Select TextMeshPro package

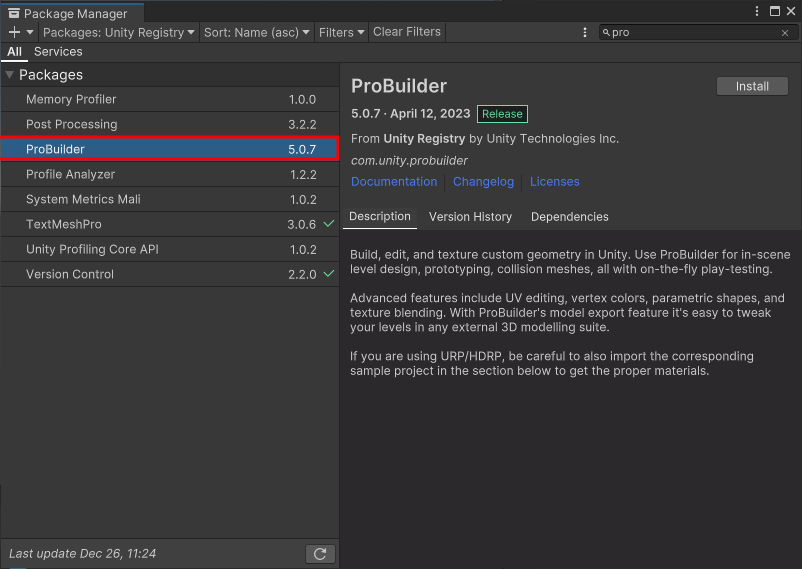point(169,224)
